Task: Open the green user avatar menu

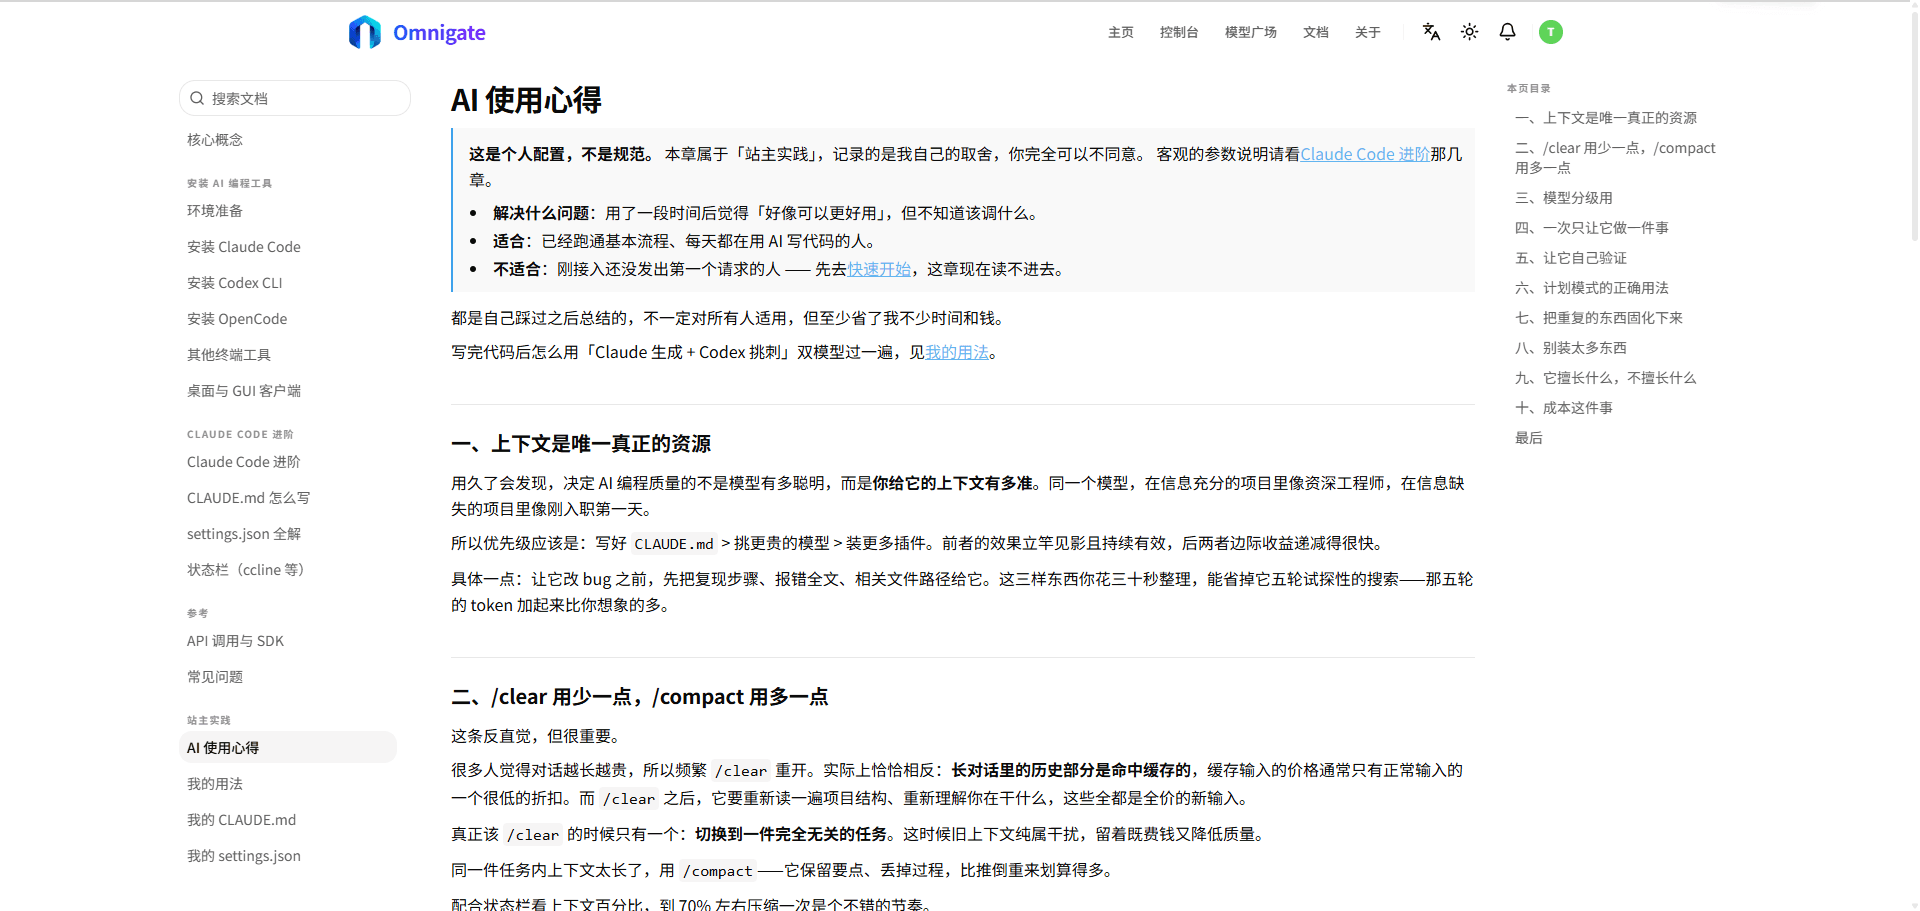Action: [1550, 32]
